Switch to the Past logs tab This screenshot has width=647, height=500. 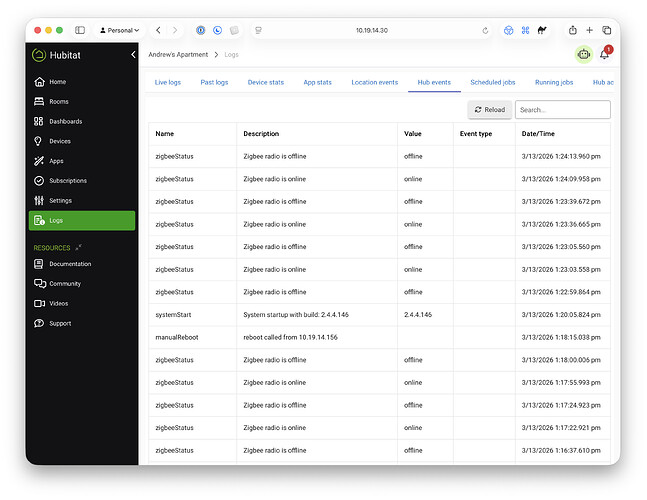[x=214, y=82]
